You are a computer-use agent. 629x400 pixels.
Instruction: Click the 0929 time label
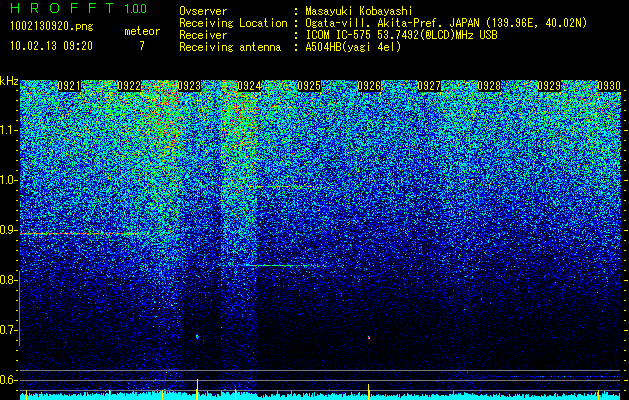click(549, 86)
